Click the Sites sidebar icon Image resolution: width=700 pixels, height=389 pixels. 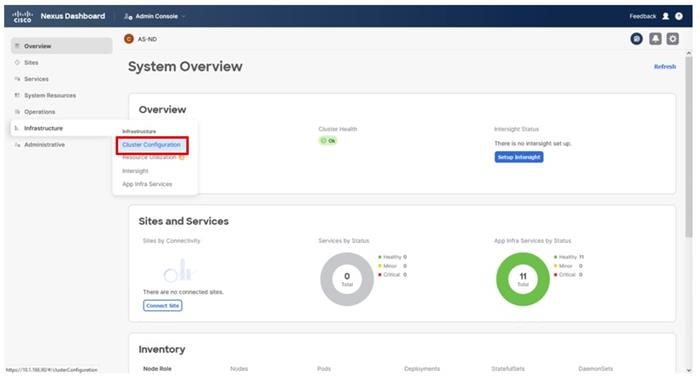tap(17, 63)
